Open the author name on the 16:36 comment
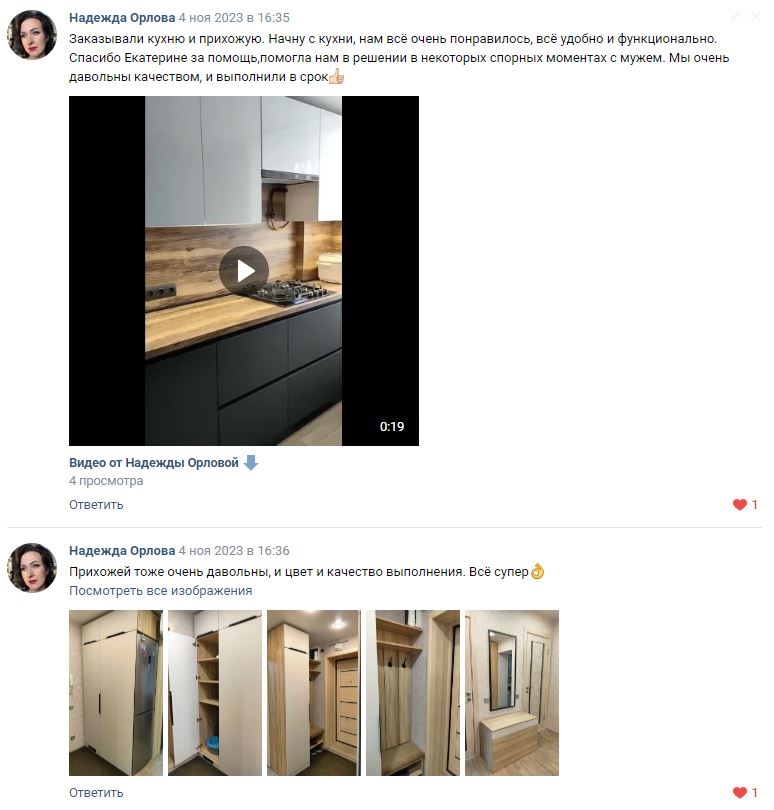This screenshot has width=774, height=810. [122, 551]
